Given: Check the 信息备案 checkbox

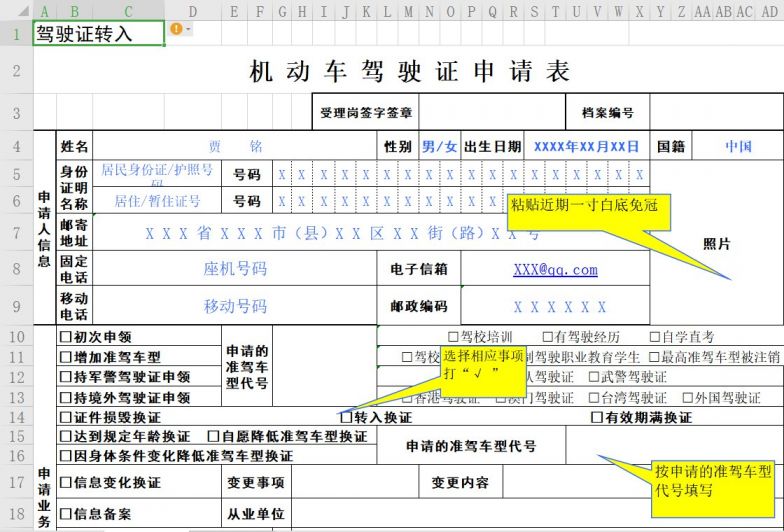Looking at the screenshot, I should [66, 514].
